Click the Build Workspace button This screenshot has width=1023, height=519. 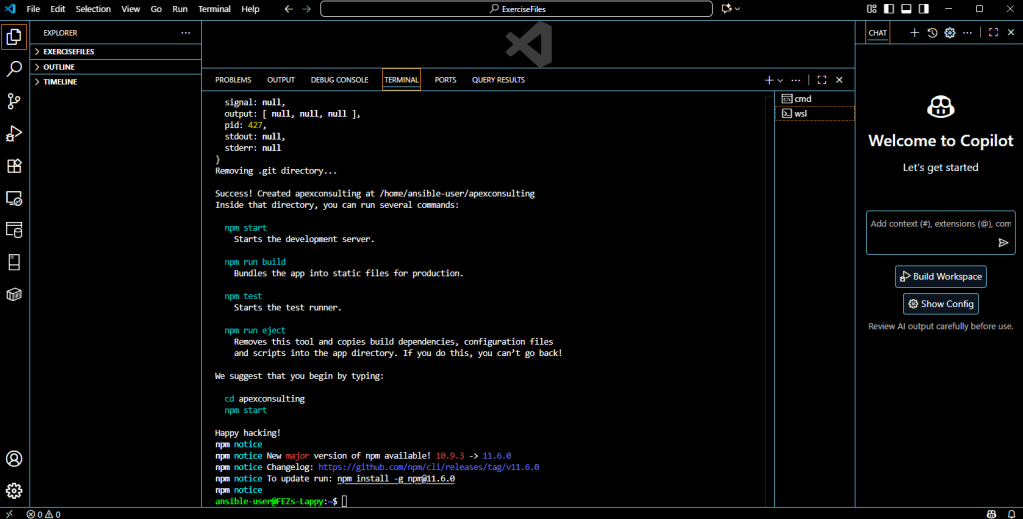(941, 276)
